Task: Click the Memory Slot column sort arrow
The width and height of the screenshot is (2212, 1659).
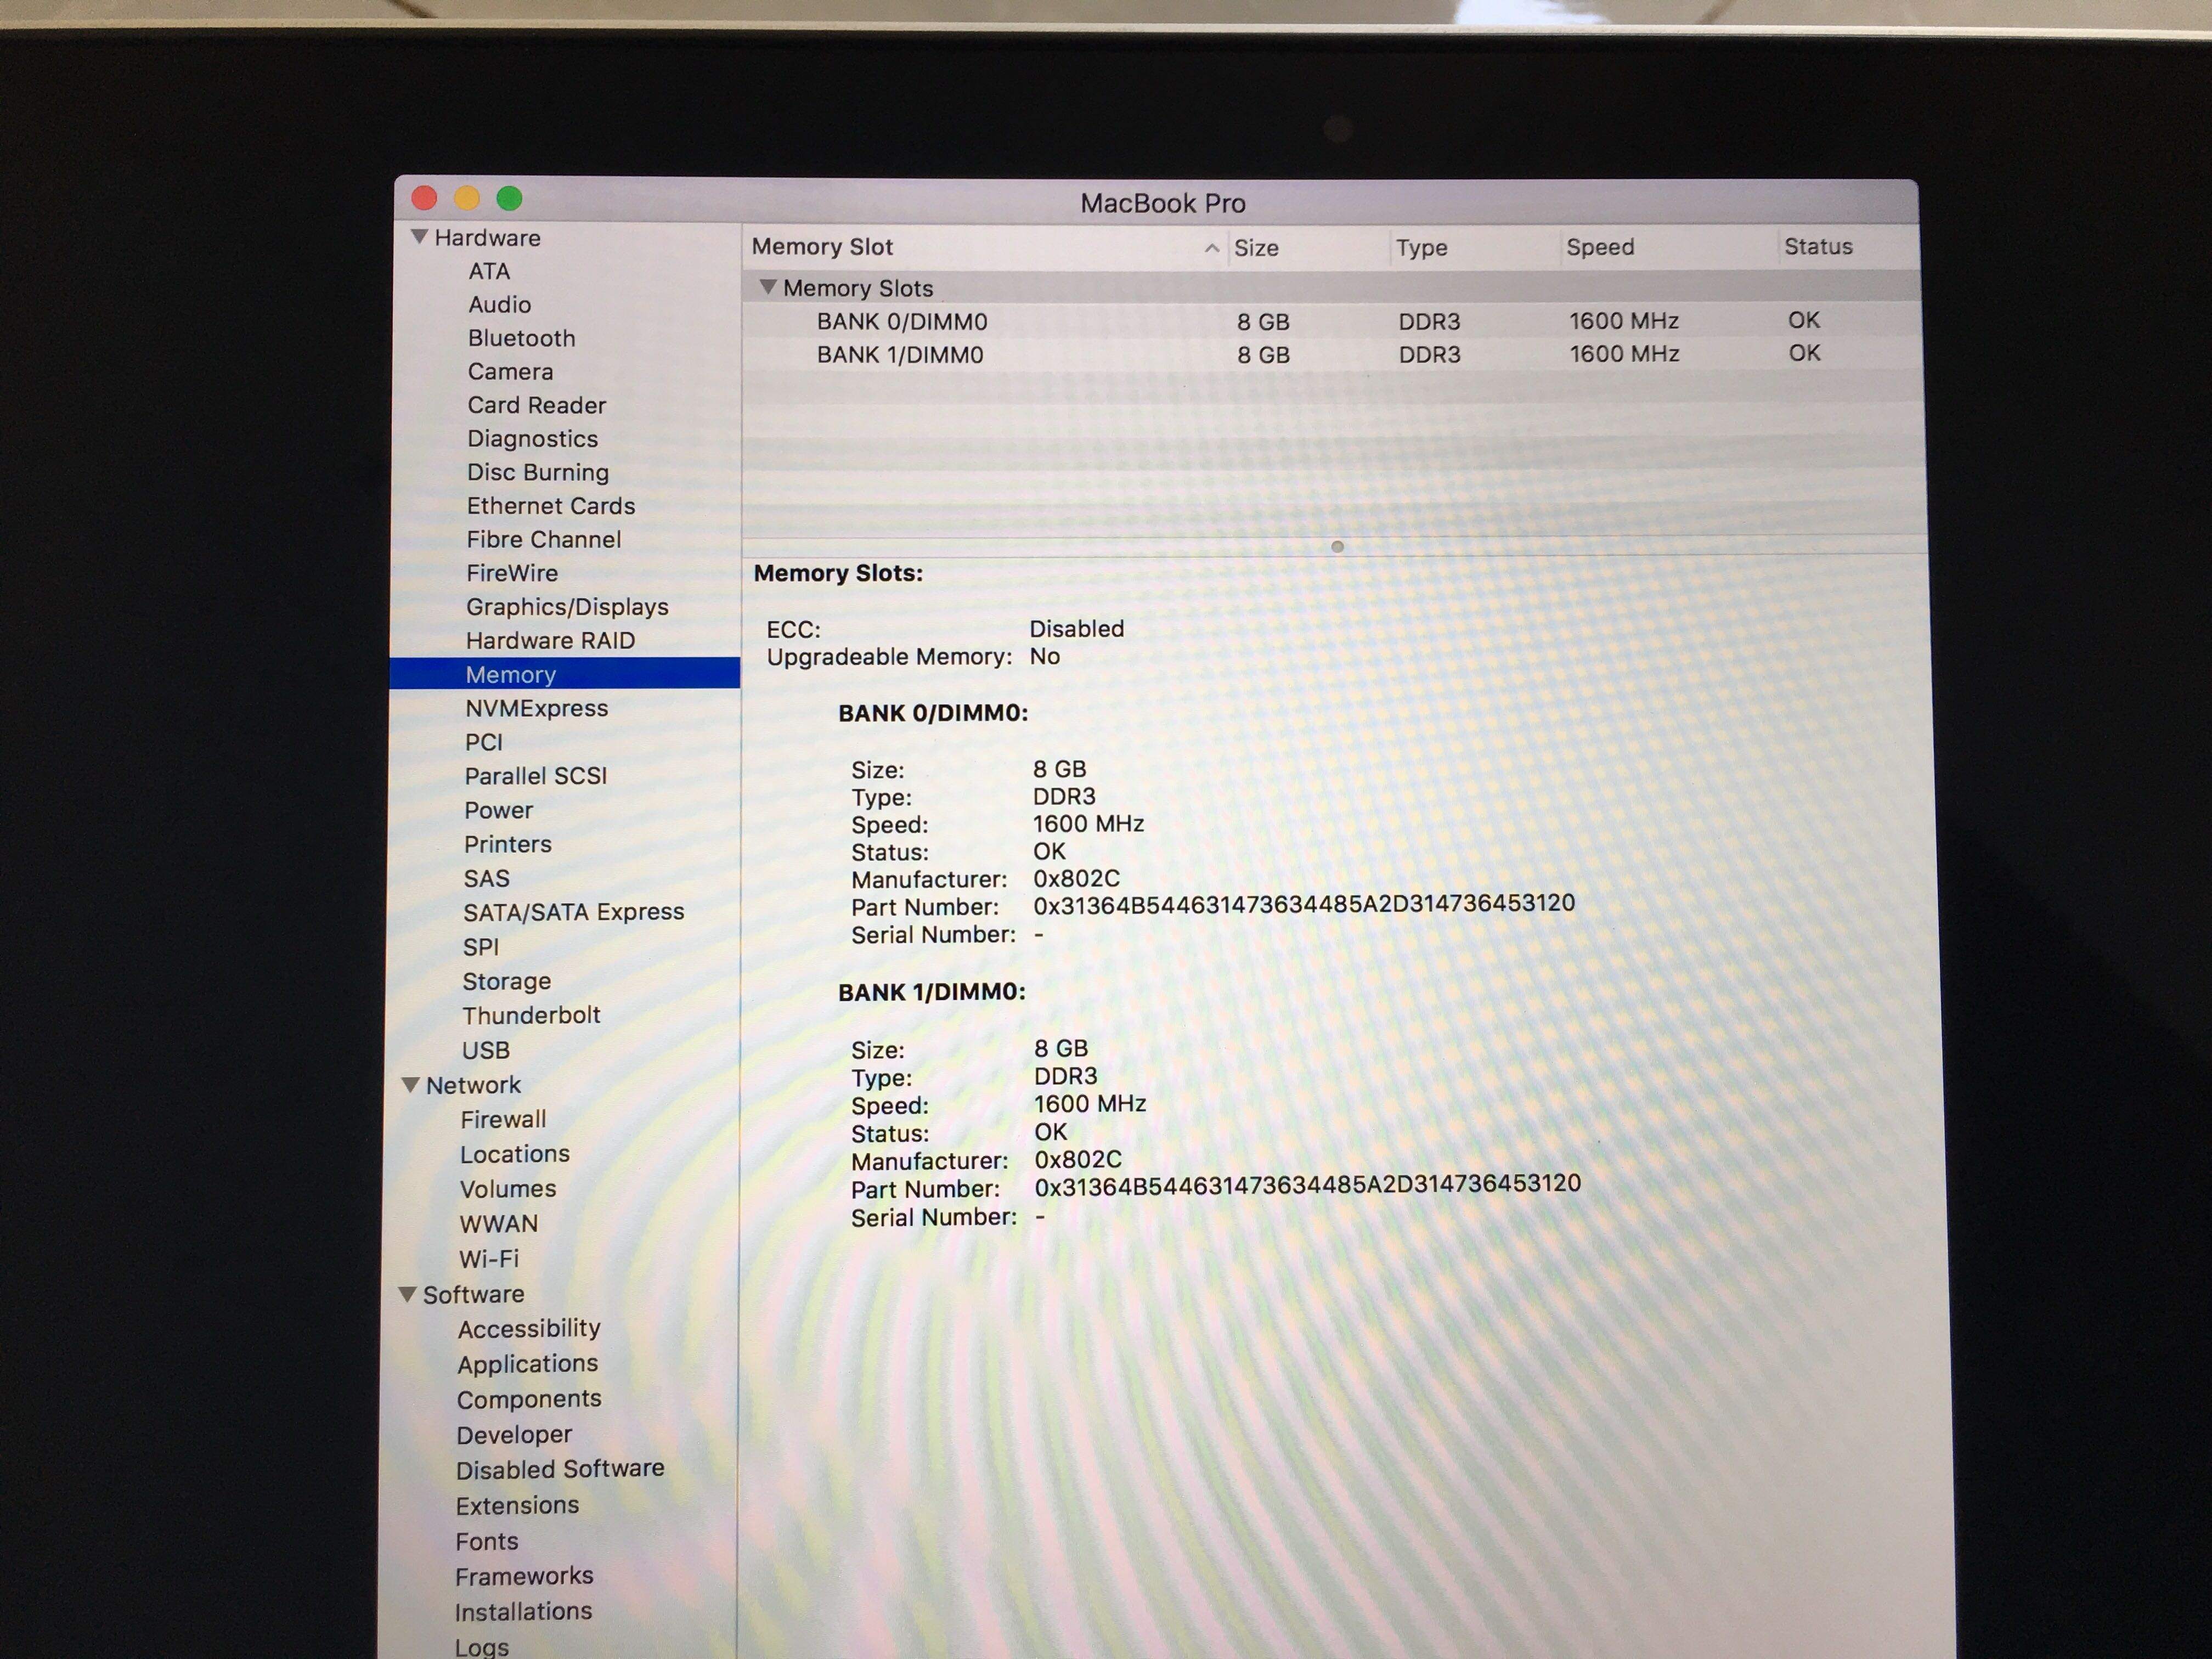Action: (x=1212, y=248)
